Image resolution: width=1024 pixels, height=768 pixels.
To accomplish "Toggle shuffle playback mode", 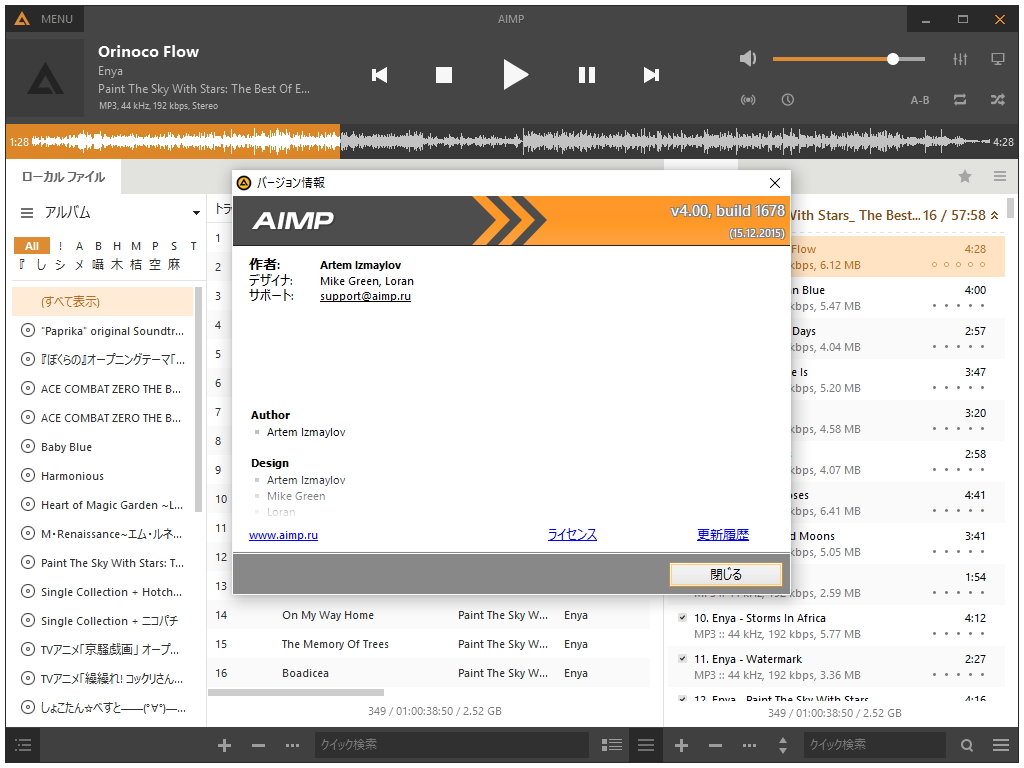I will (x=998, y=100).
